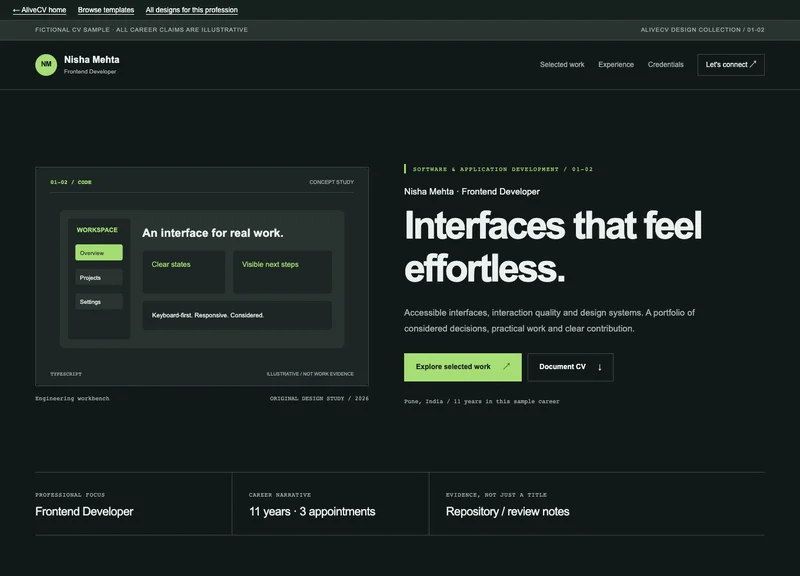800x576 pixels.
Task: Go back to AliveCV home
Action: pos(39,10)
